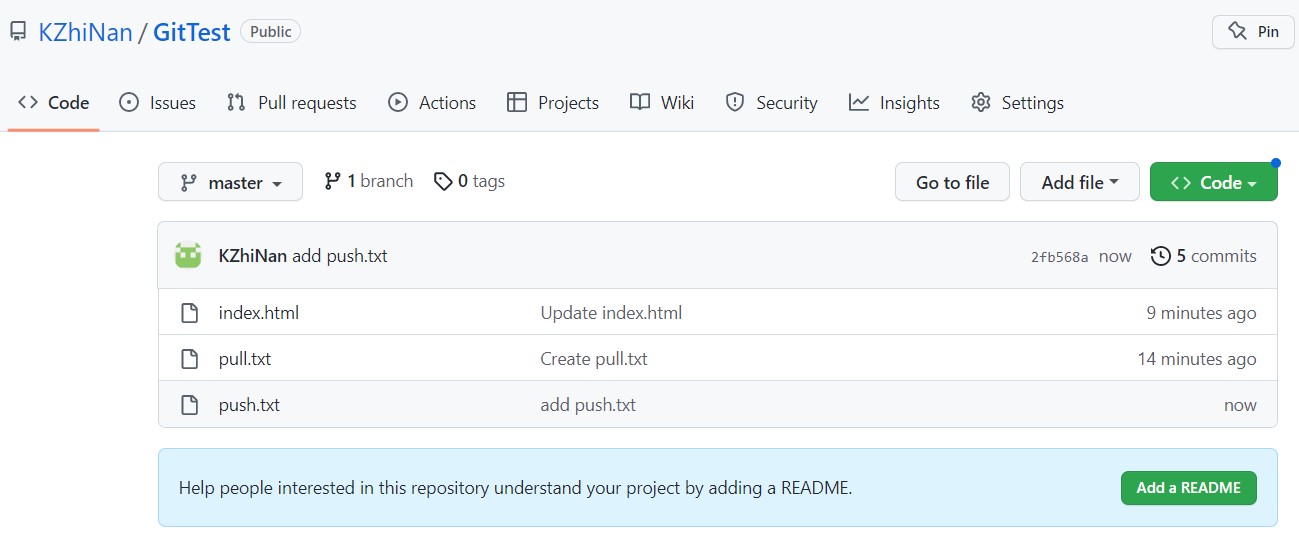Viewport: 1299px width, 545px height.
Task: Open the KZhiNan owner profile link
Action: coord(85,32)
